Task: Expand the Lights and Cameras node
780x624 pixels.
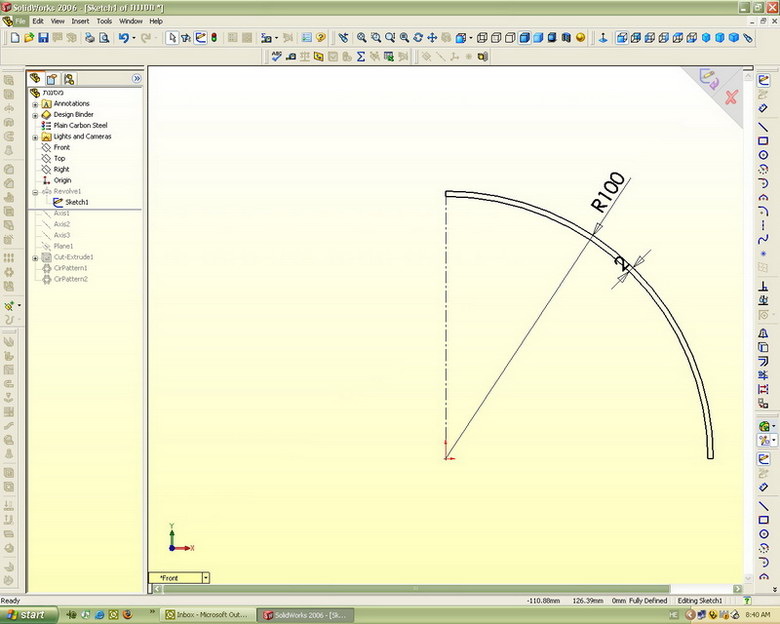Action: 36,137
